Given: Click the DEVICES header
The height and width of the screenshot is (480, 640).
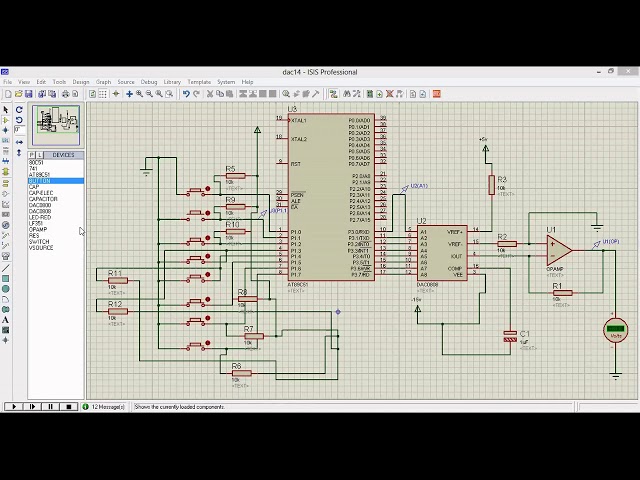Looking at the screenshot, I should (63, 155).
